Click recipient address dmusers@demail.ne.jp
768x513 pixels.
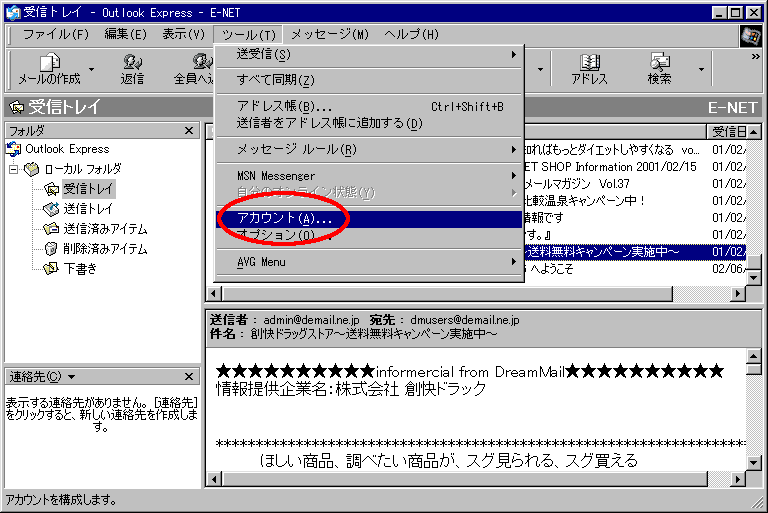click(x=465, y=320)
